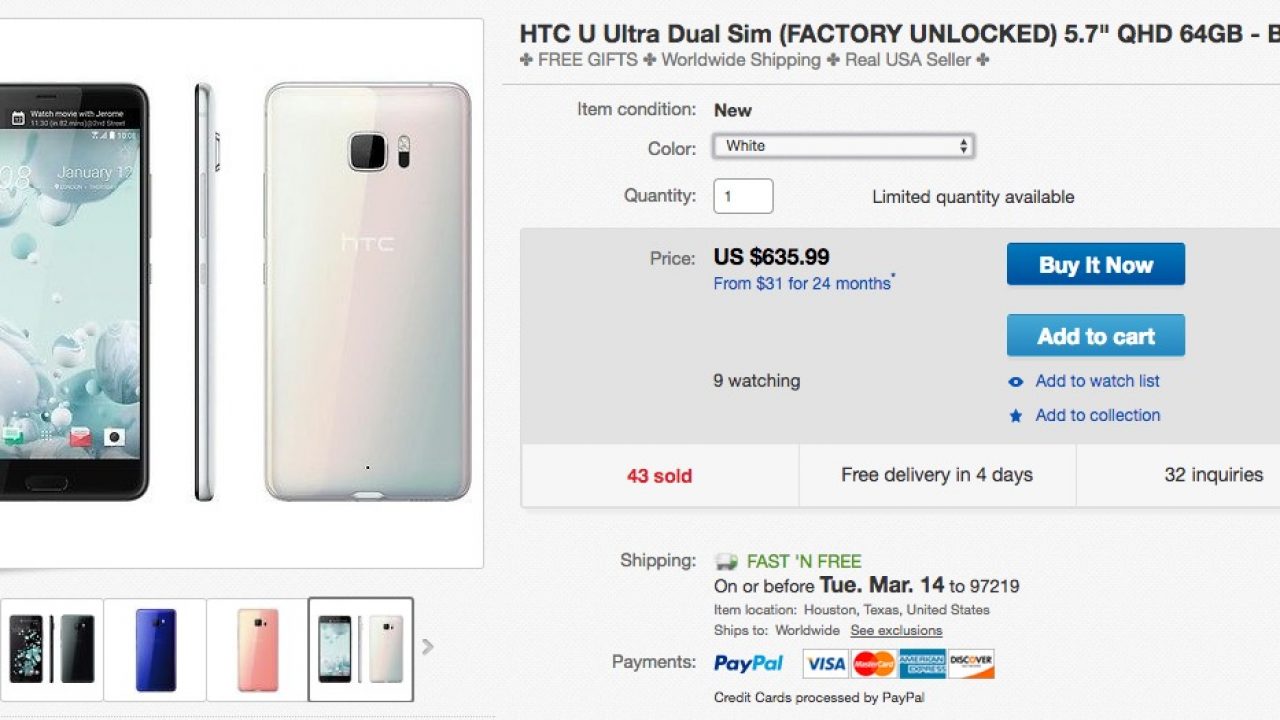Open the Add to collection link

click(1097, 415)
